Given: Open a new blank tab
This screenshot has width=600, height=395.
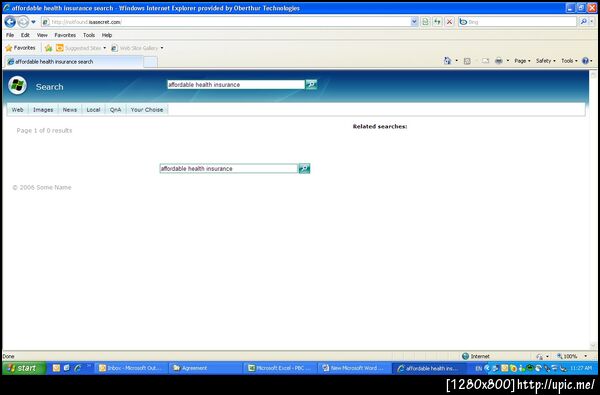Looking at the screenshot, I should [150, 62].
